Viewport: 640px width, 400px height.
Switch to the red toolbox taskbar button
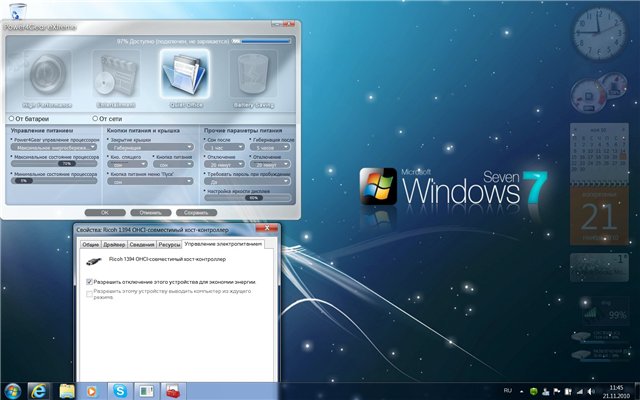pyautogui.click(x=173, y=391)
